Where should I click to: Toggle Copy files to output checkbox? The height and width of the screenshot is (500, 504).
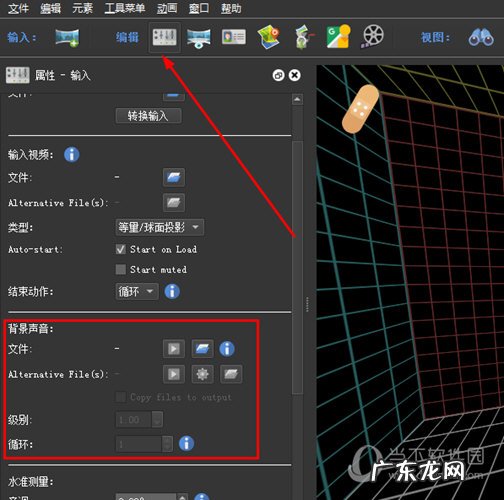(x=121, y=397)
